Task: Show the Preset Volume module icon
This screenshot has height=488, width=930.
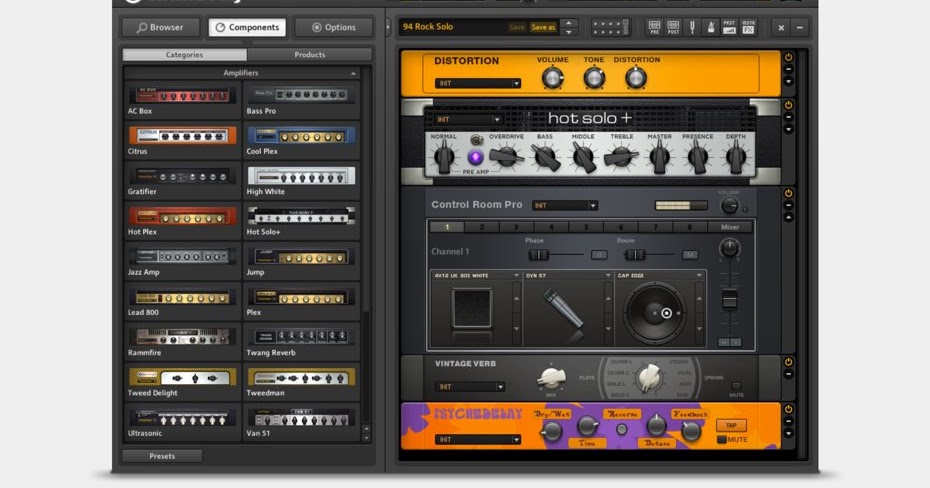Action: tap(730, 27)
